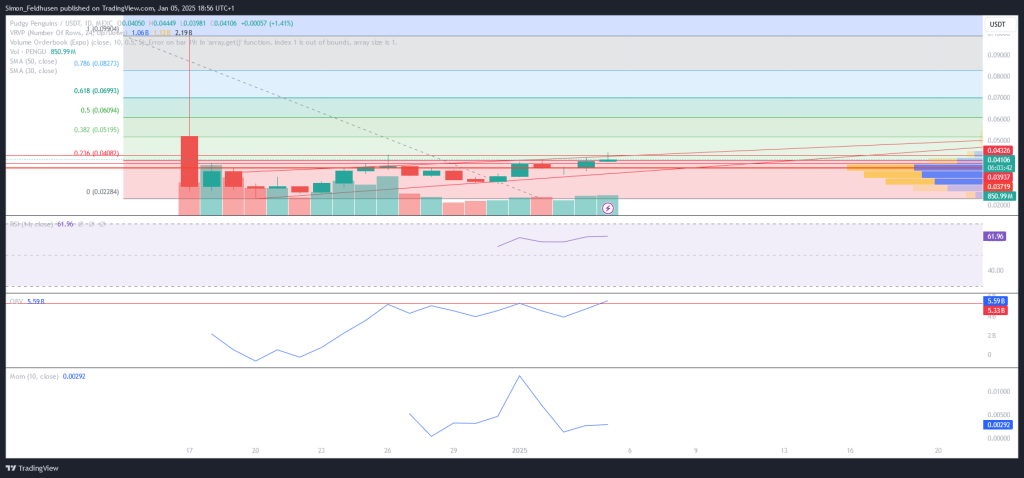Click the blue 5.59B OBV value tag

995,301
